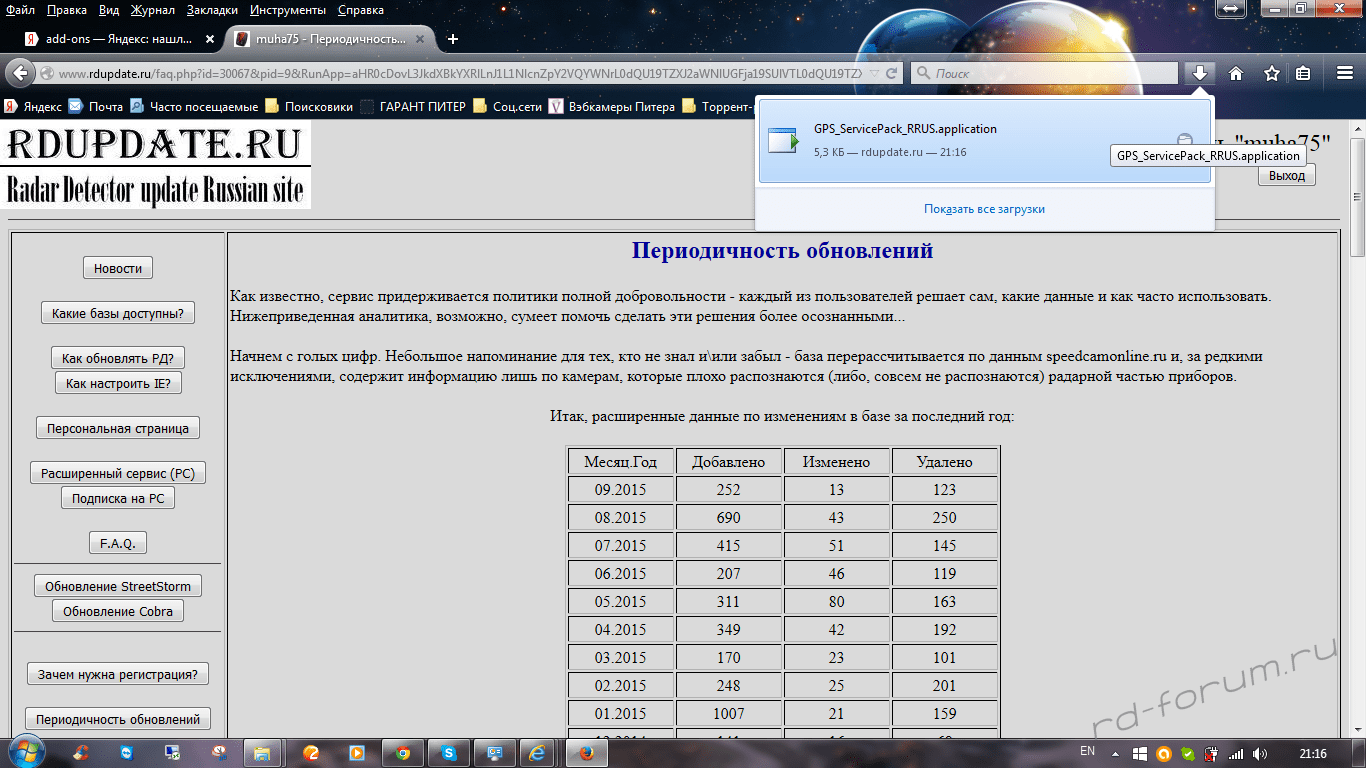This screenshot has height=768, width=1366.
Task: Open a new tab with the plus icon
Action: pos(453,39)
